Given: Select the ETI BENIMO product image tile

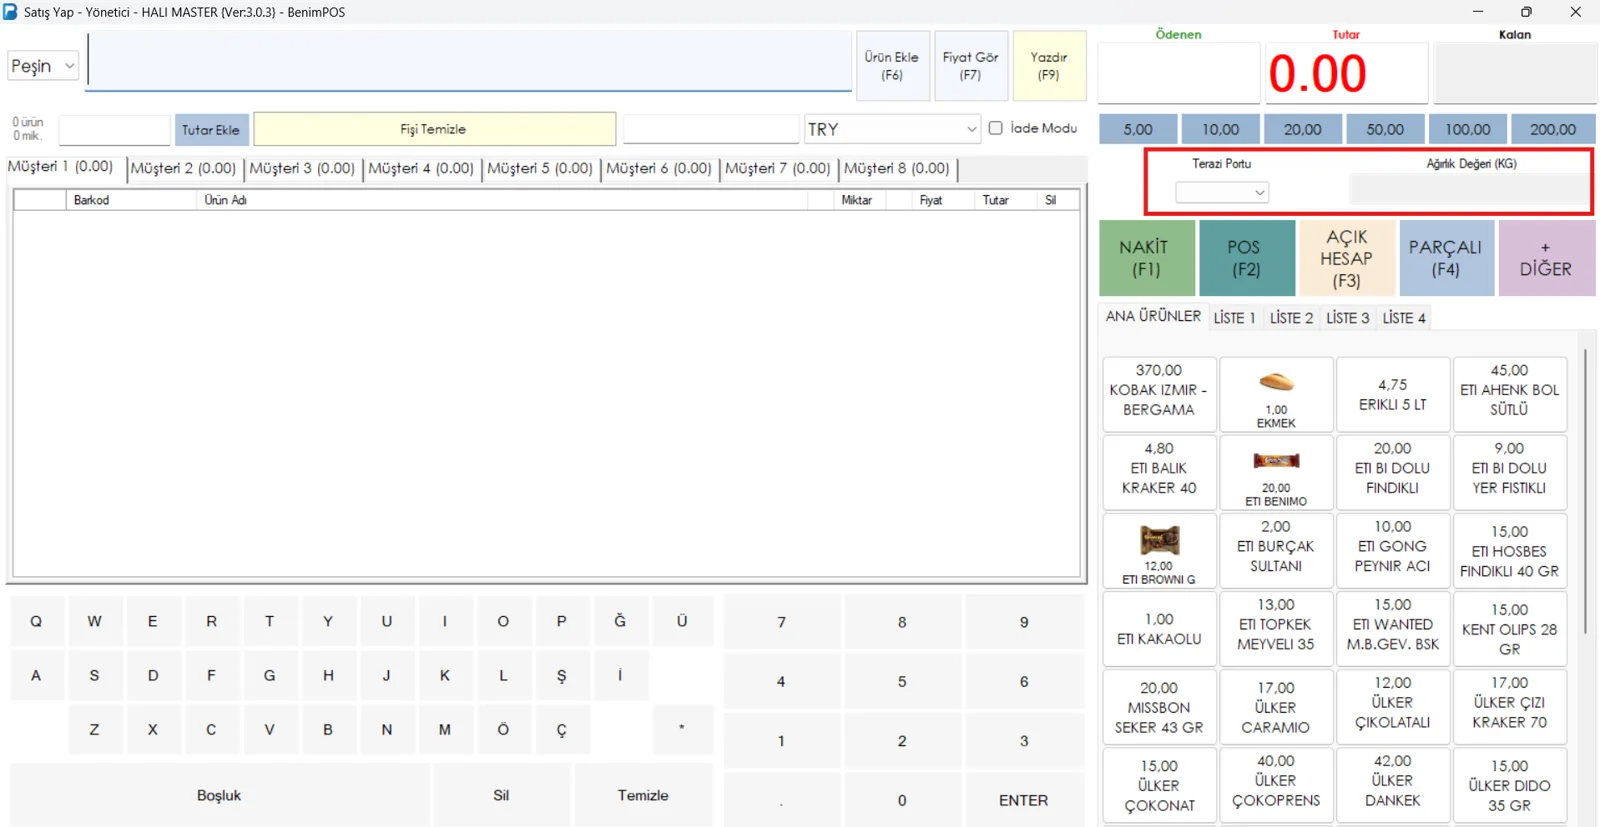Looking at the screenshot, I should pos(1276,472).
